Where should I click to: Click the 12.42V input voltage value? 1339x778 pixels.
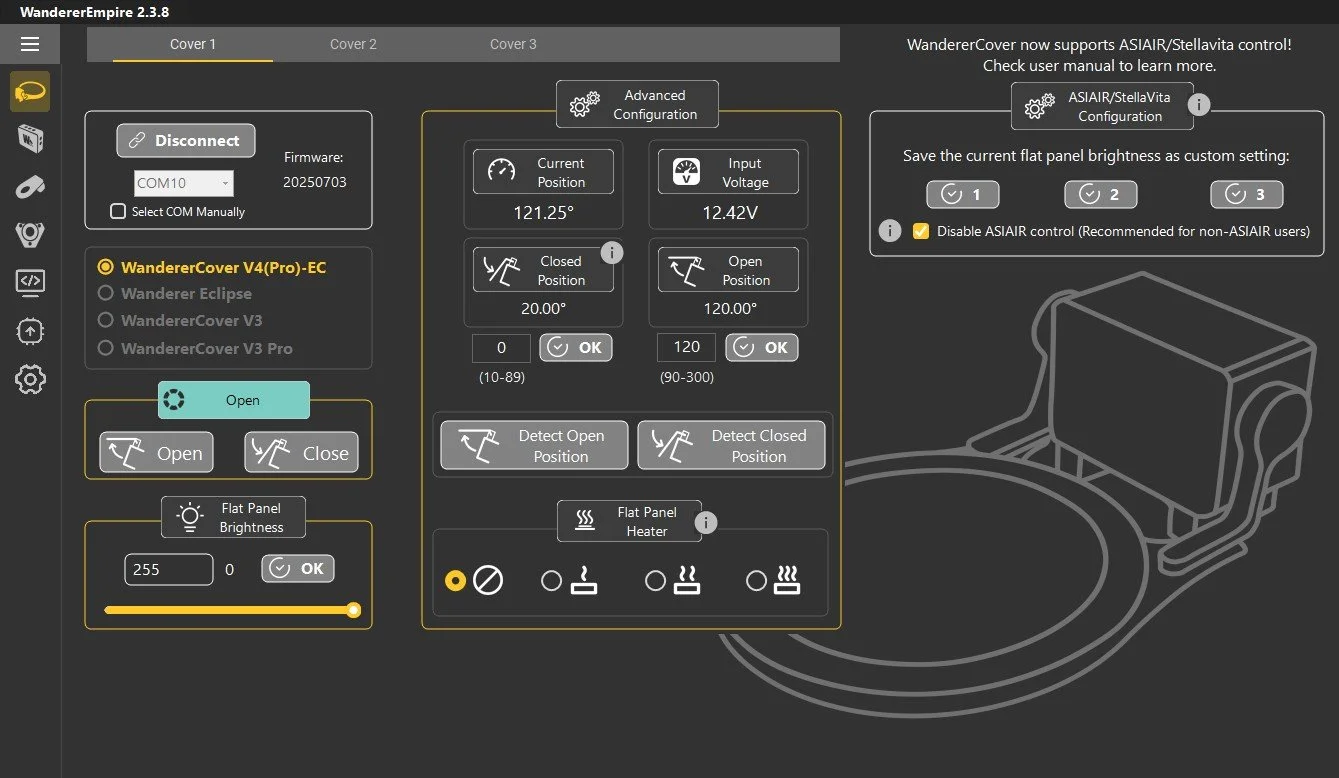click(x=728, y=211)
